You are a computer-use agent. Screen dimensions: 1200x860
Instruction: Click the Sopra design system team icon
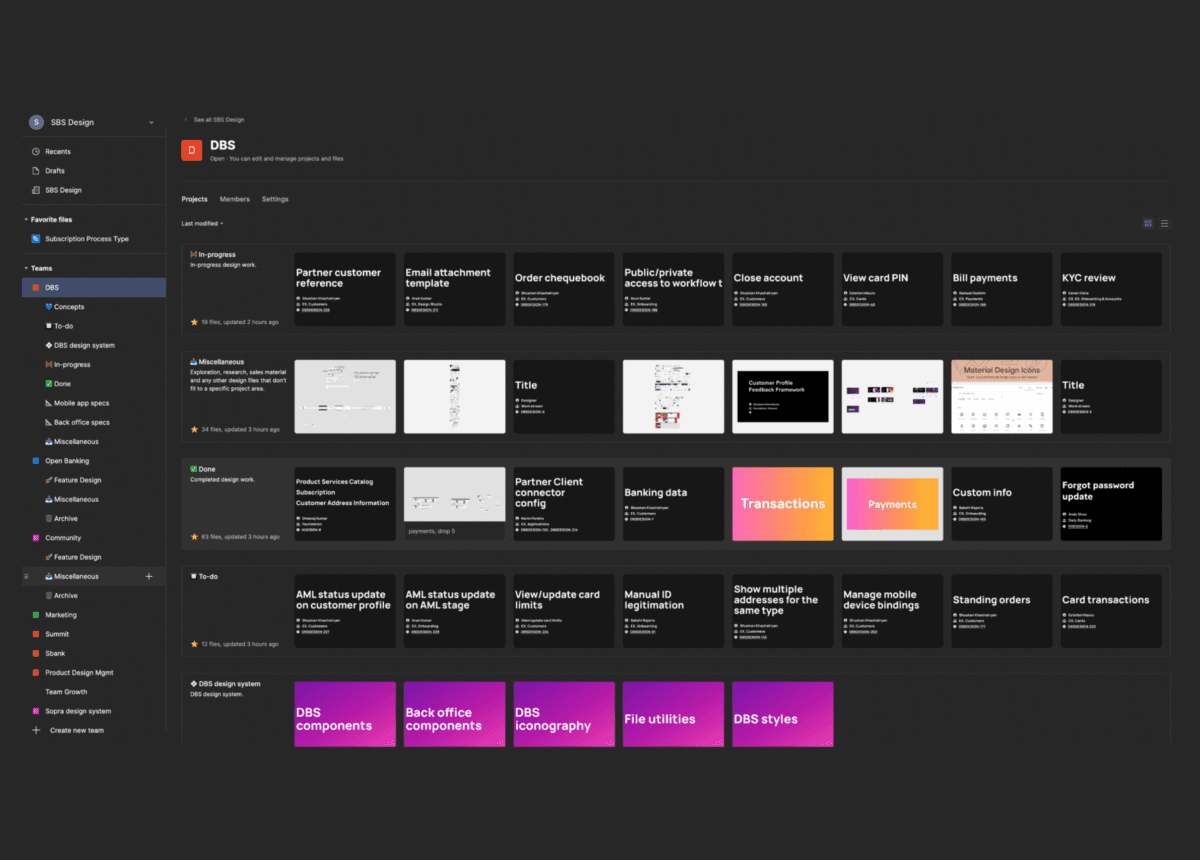(36, 711)
